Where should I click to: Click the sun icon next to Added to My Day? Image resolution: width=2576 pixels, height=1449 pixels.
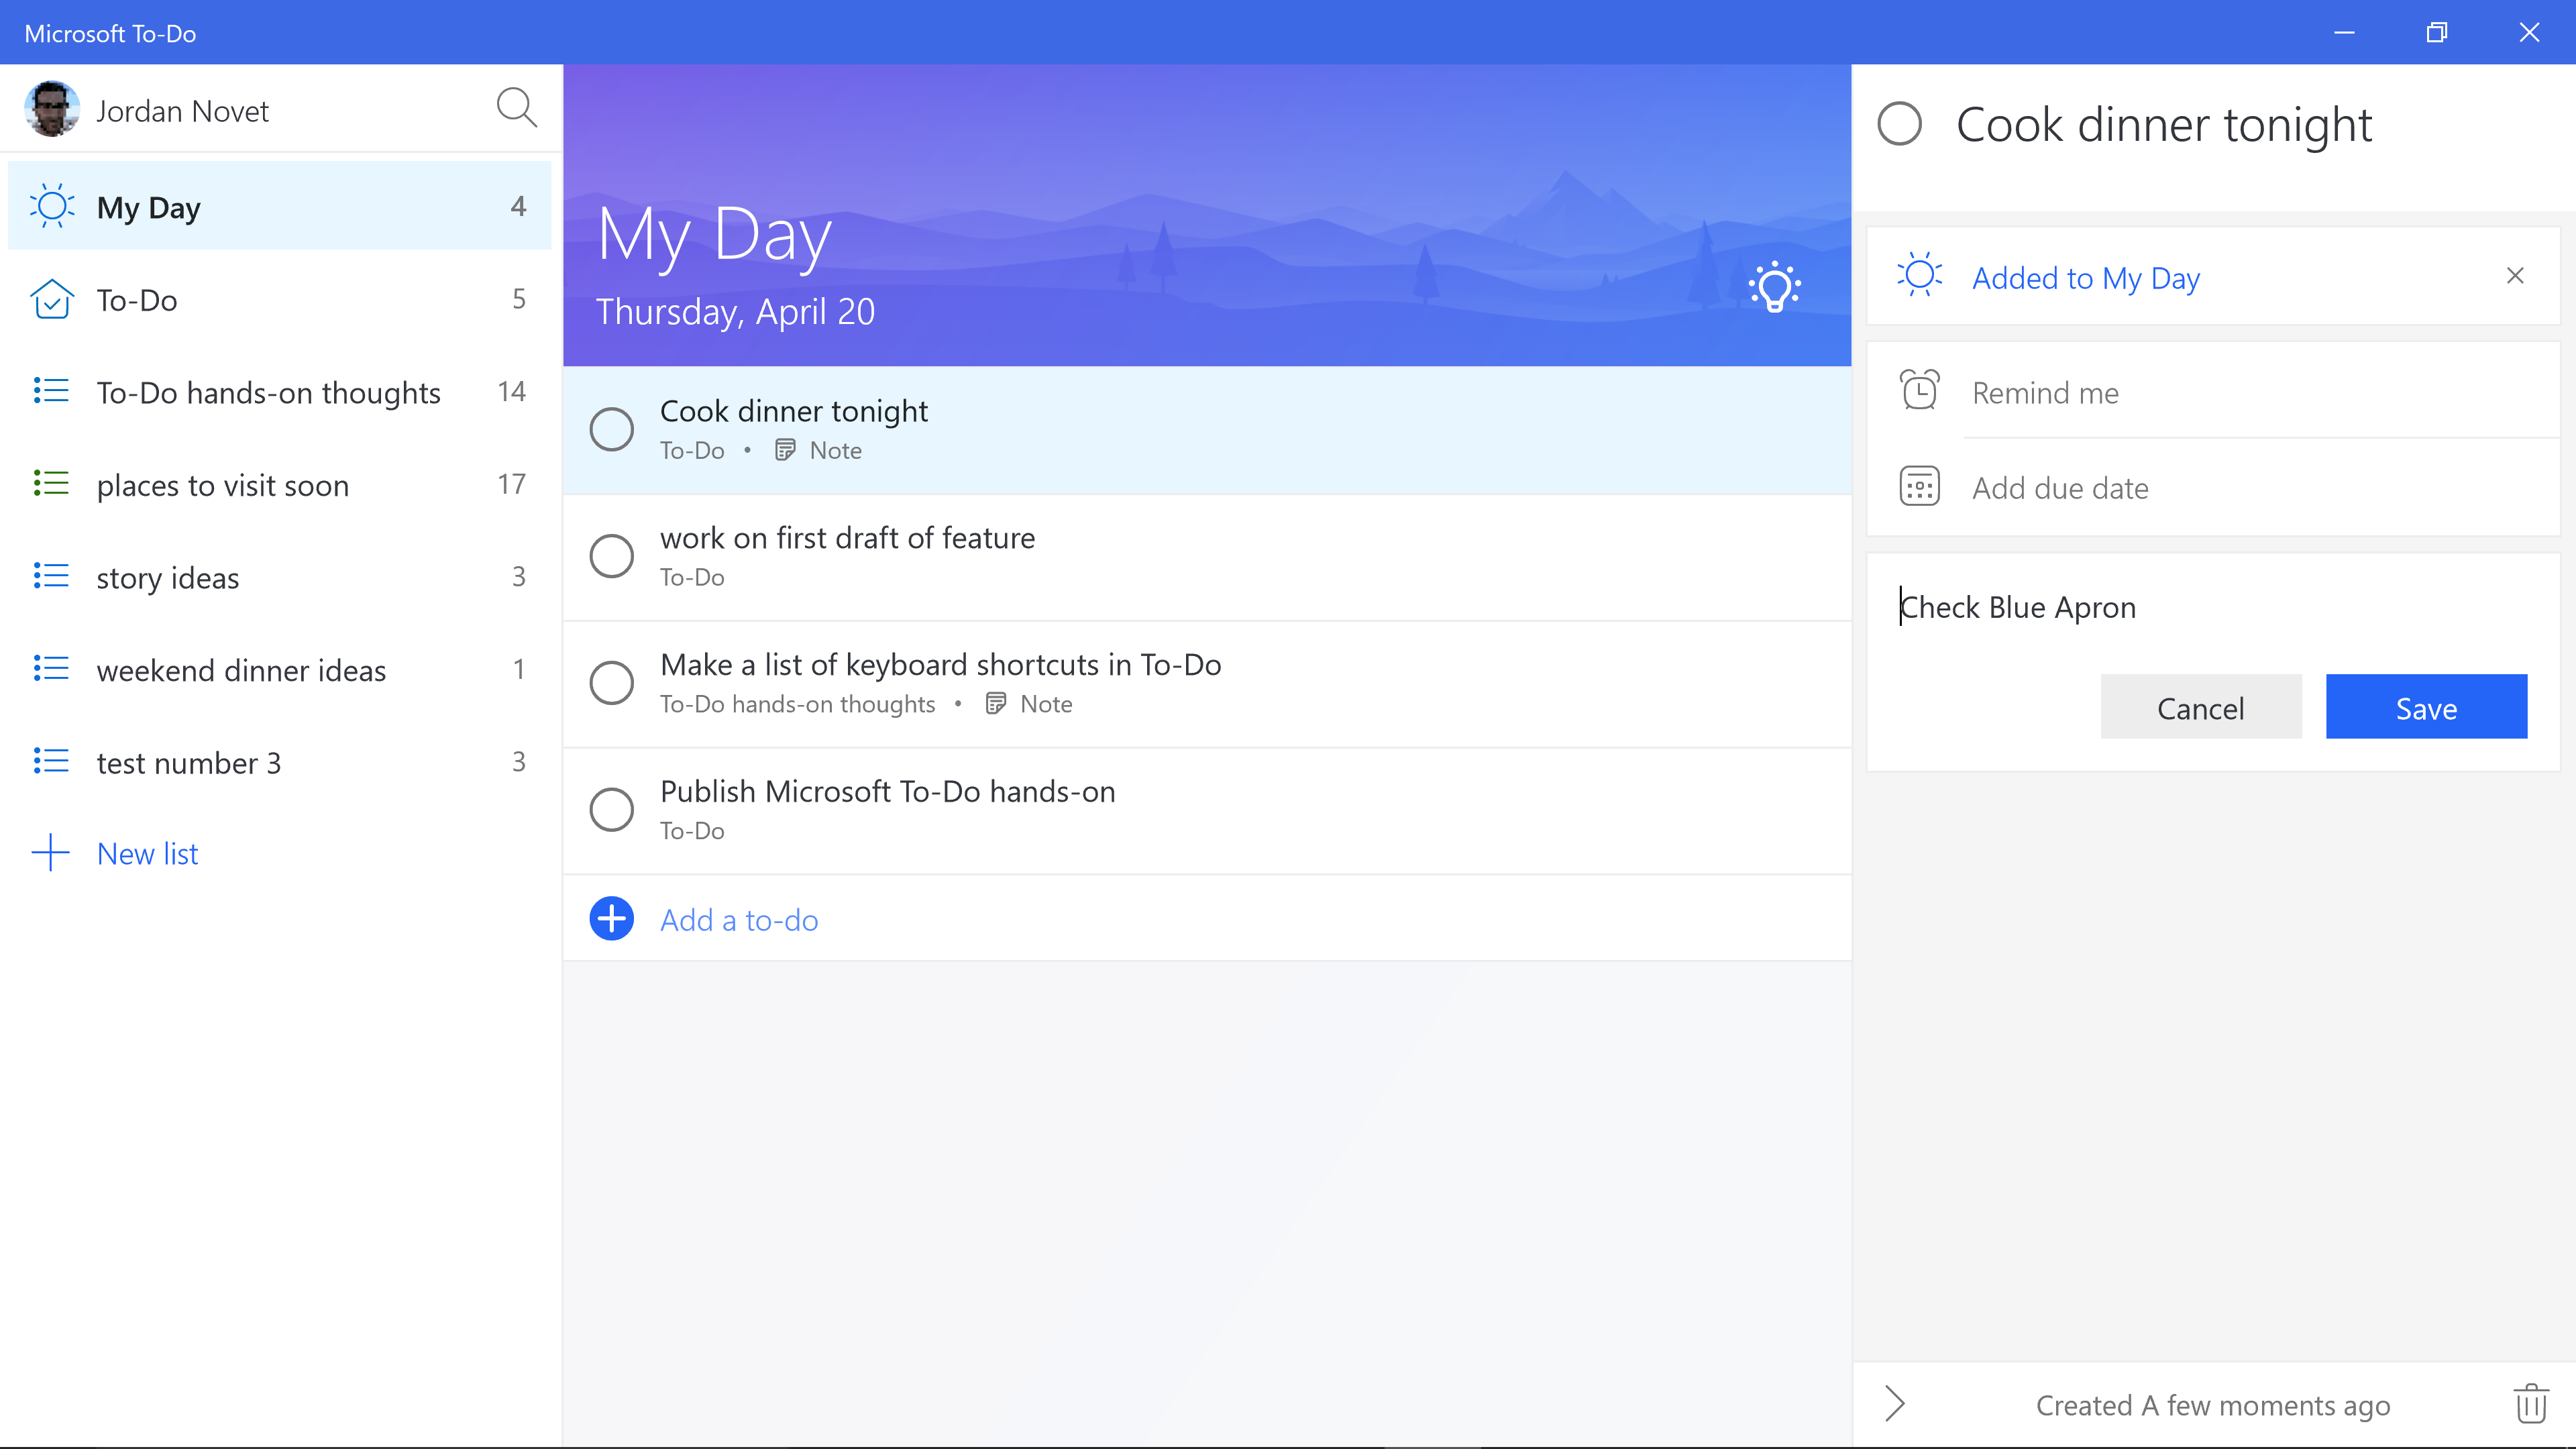coord(1919,277)
